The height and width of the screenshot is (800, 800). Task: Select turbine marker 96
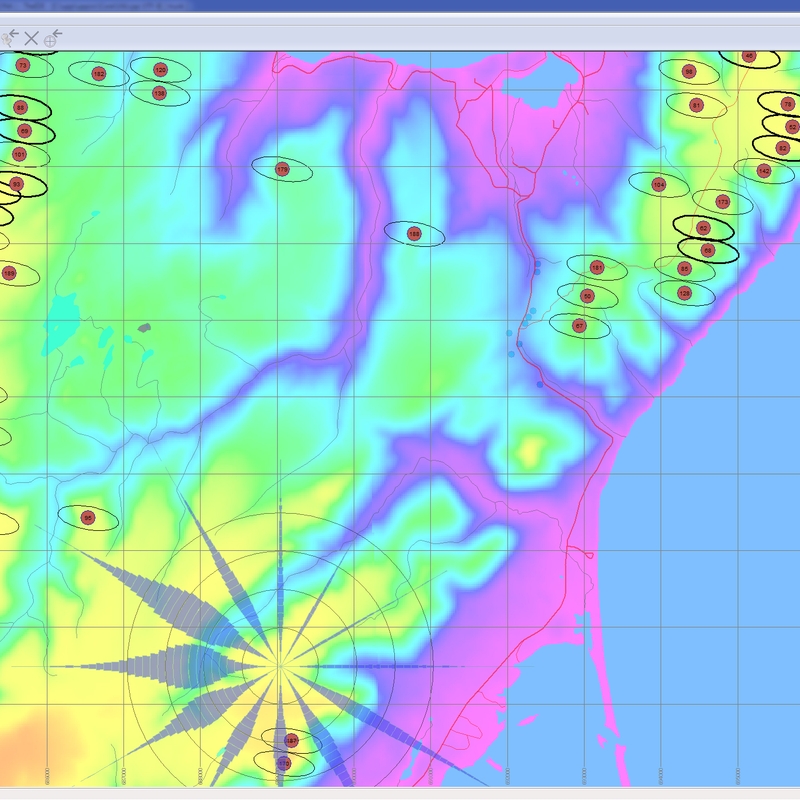click(x=87, y=517)
